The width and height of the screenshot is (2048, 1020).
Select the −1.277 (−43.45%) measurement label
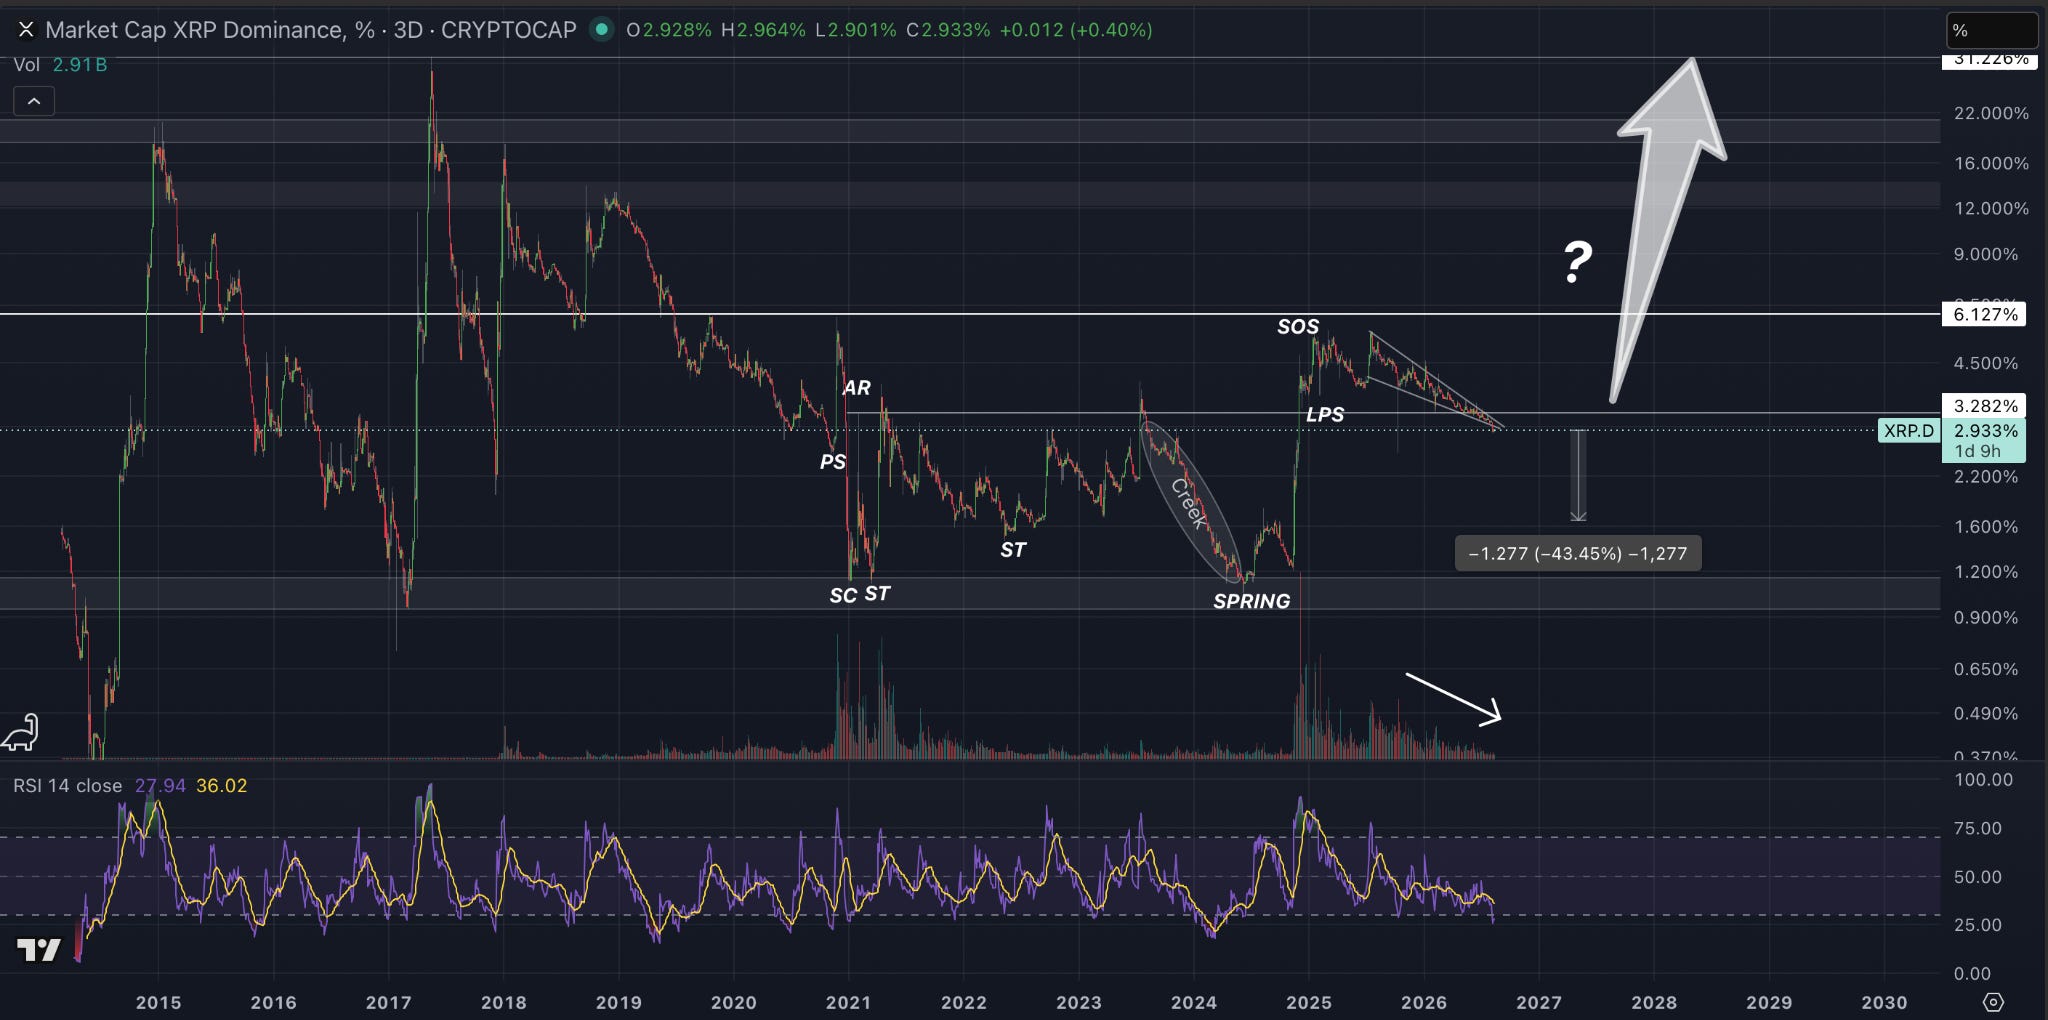[x=1578, y=554]
